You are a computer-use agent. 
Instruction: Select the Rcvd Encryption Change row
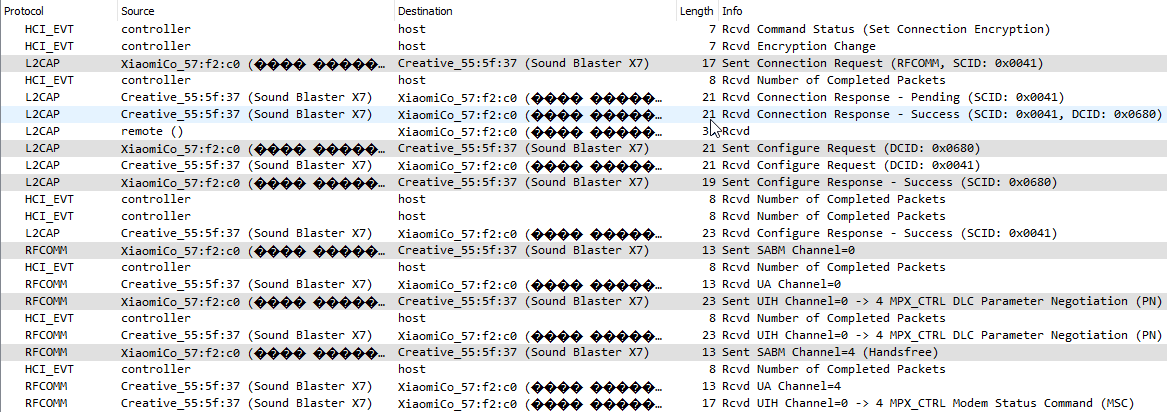pyautogui.click(x=584, y=46)
